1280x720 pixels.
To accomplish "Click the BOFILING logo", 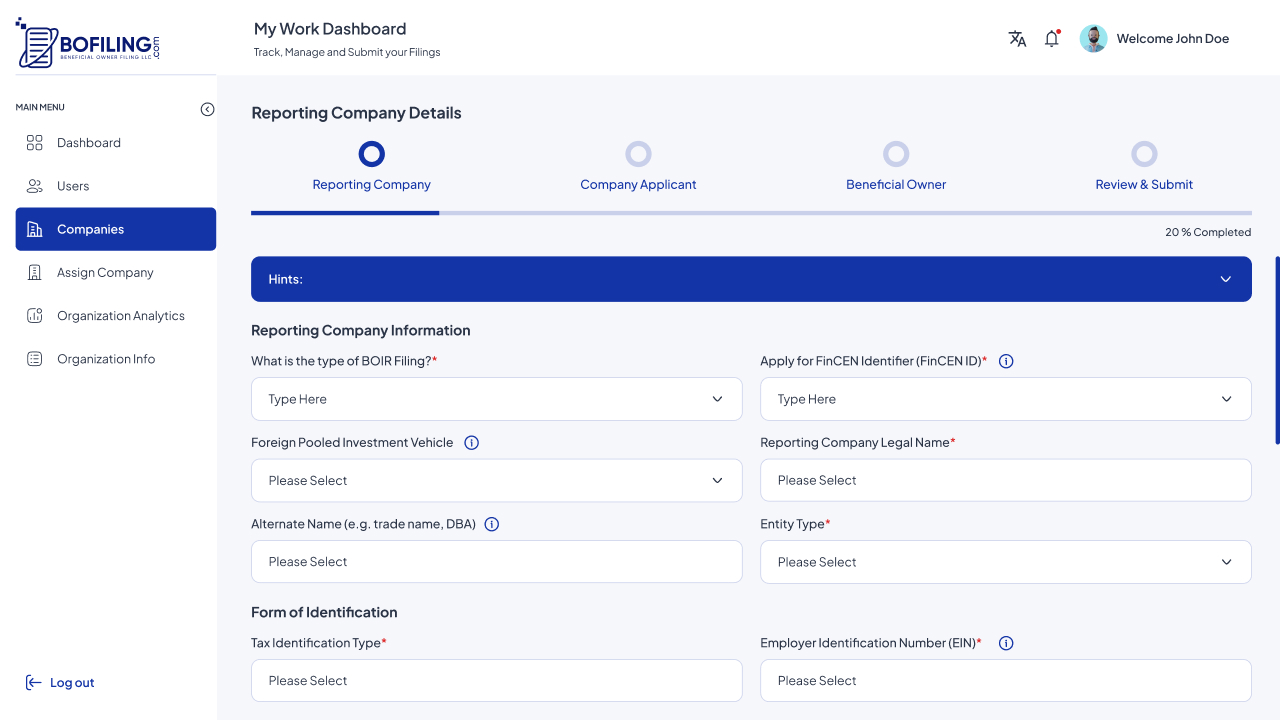I will [x=88, y=44].
